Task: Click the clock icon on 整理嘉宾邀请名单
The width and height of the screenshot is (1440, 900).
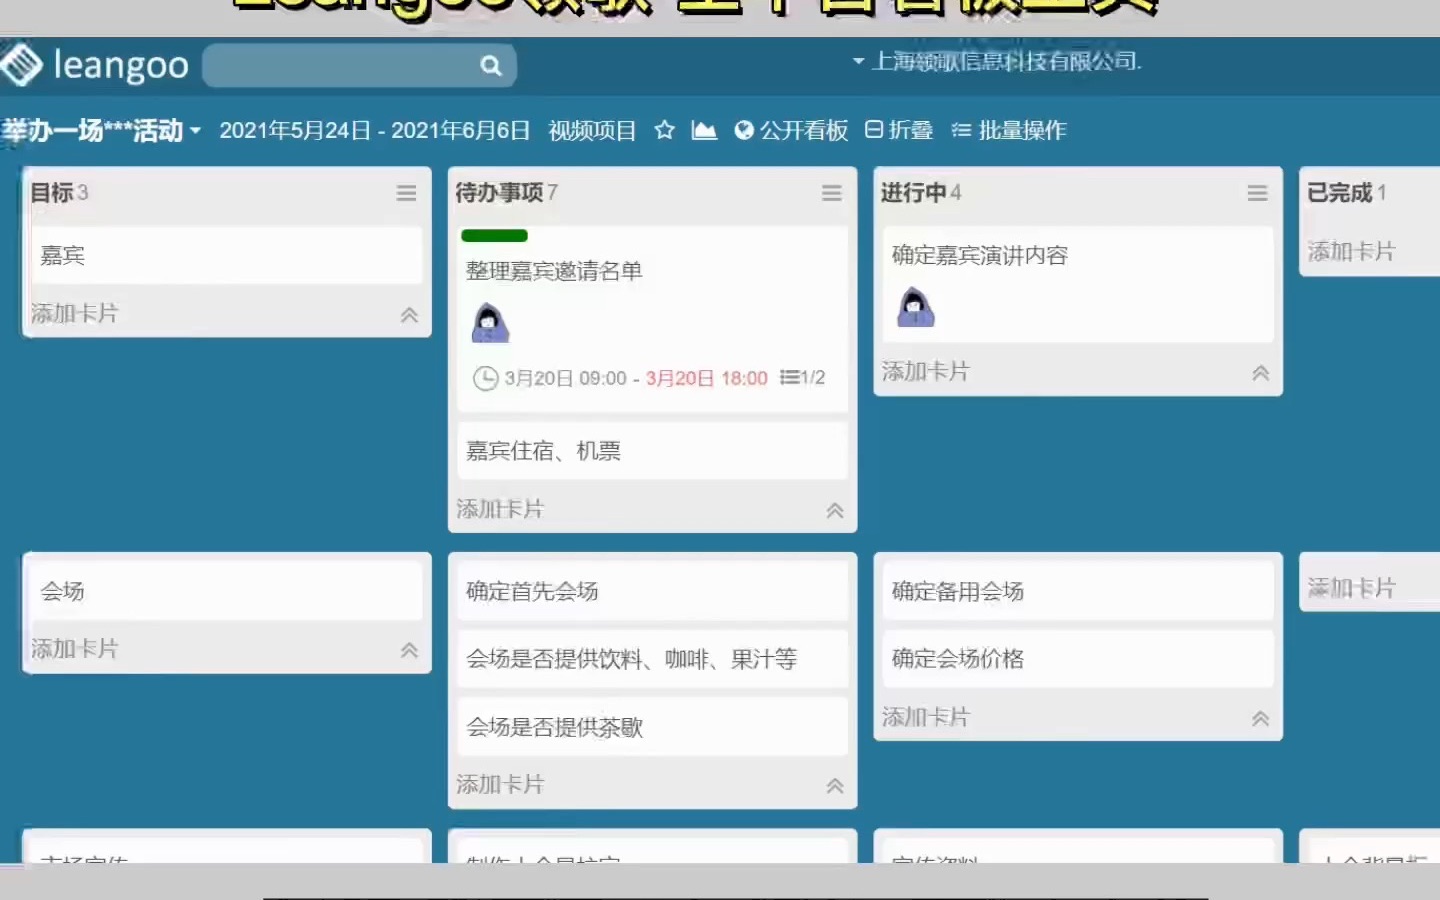Action: 485,378
